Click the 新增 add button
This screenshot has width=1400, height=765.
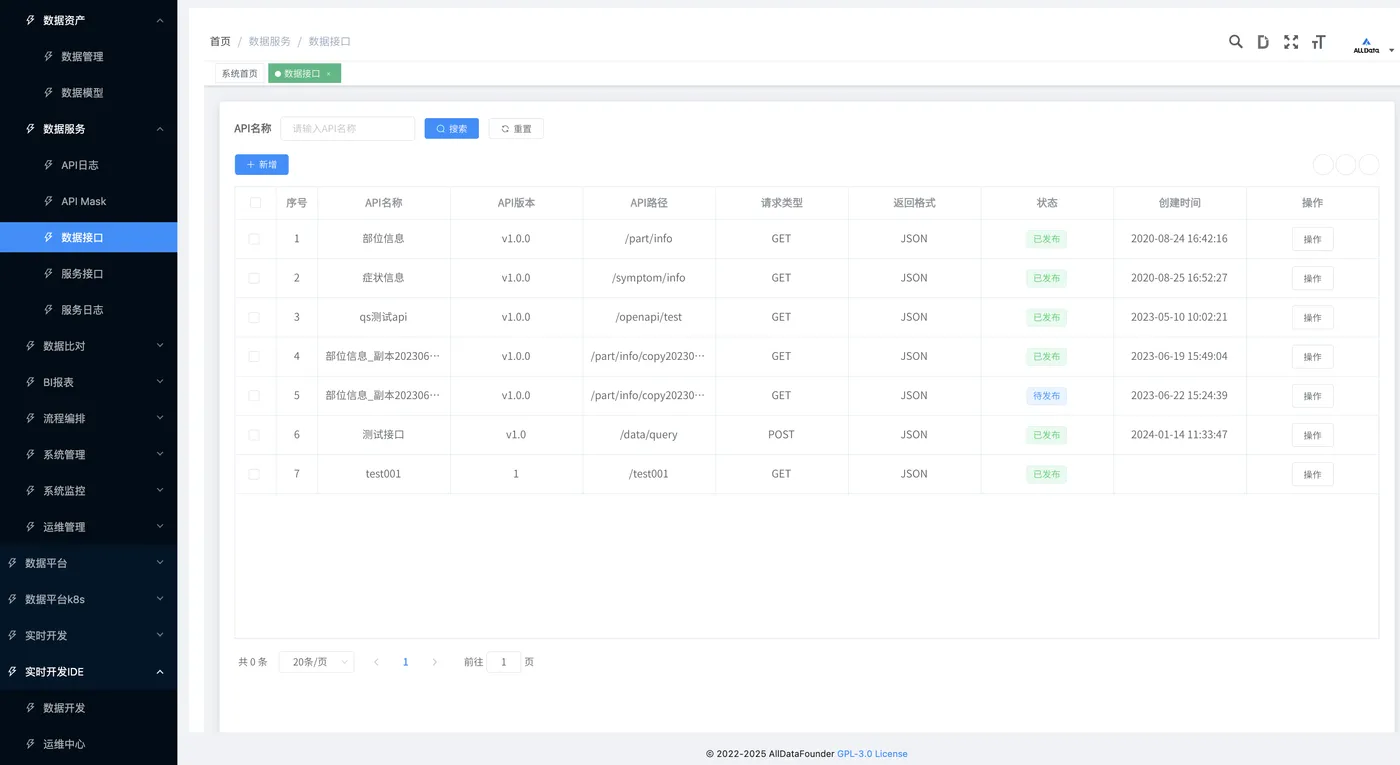click(x=261, y=165)
